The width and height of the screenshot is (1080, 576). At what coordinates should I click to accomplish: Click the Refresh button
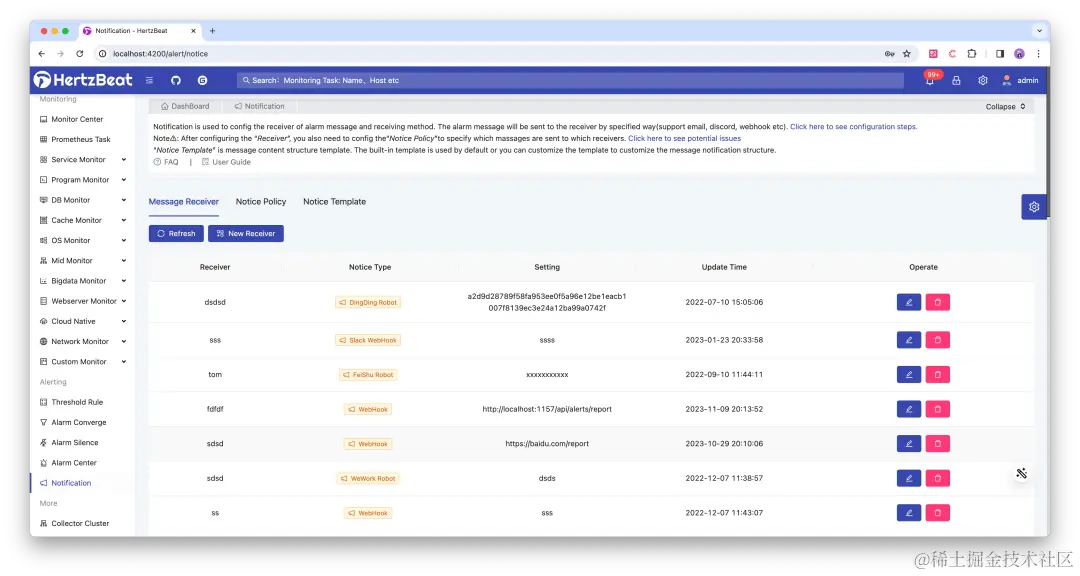point(176,234)
